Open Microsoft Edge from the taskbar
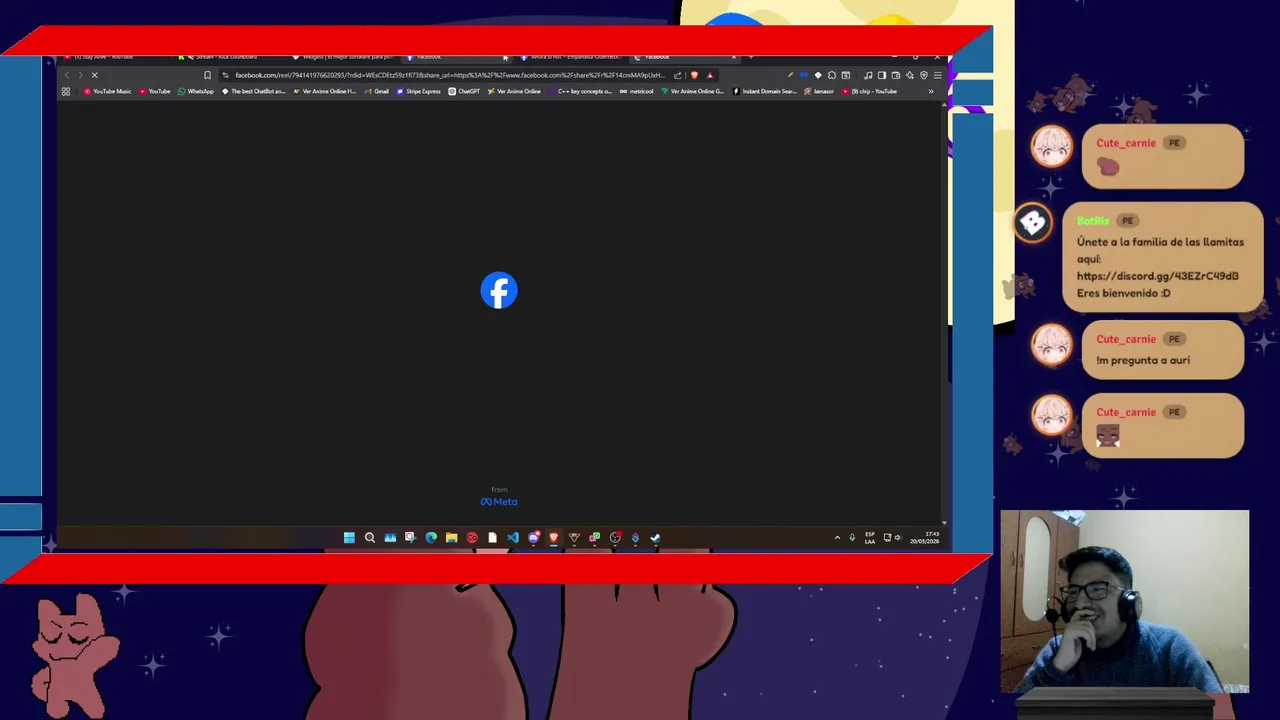The height and width of the screenshot is (720, 1280). [x=431, y=538]
